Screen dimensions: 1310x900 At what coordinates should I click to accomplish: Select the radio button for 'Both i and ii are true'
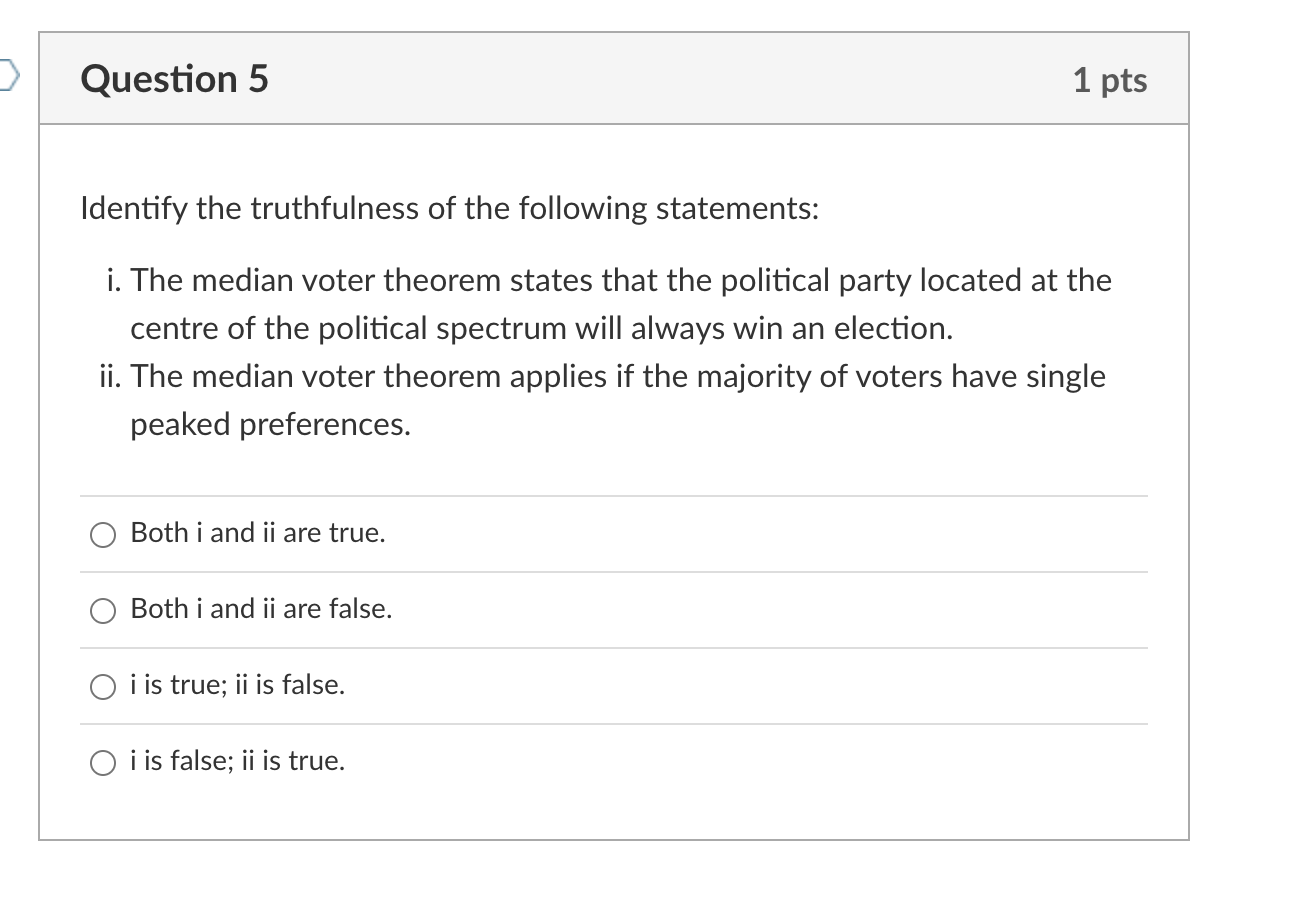tap(102, 534)
